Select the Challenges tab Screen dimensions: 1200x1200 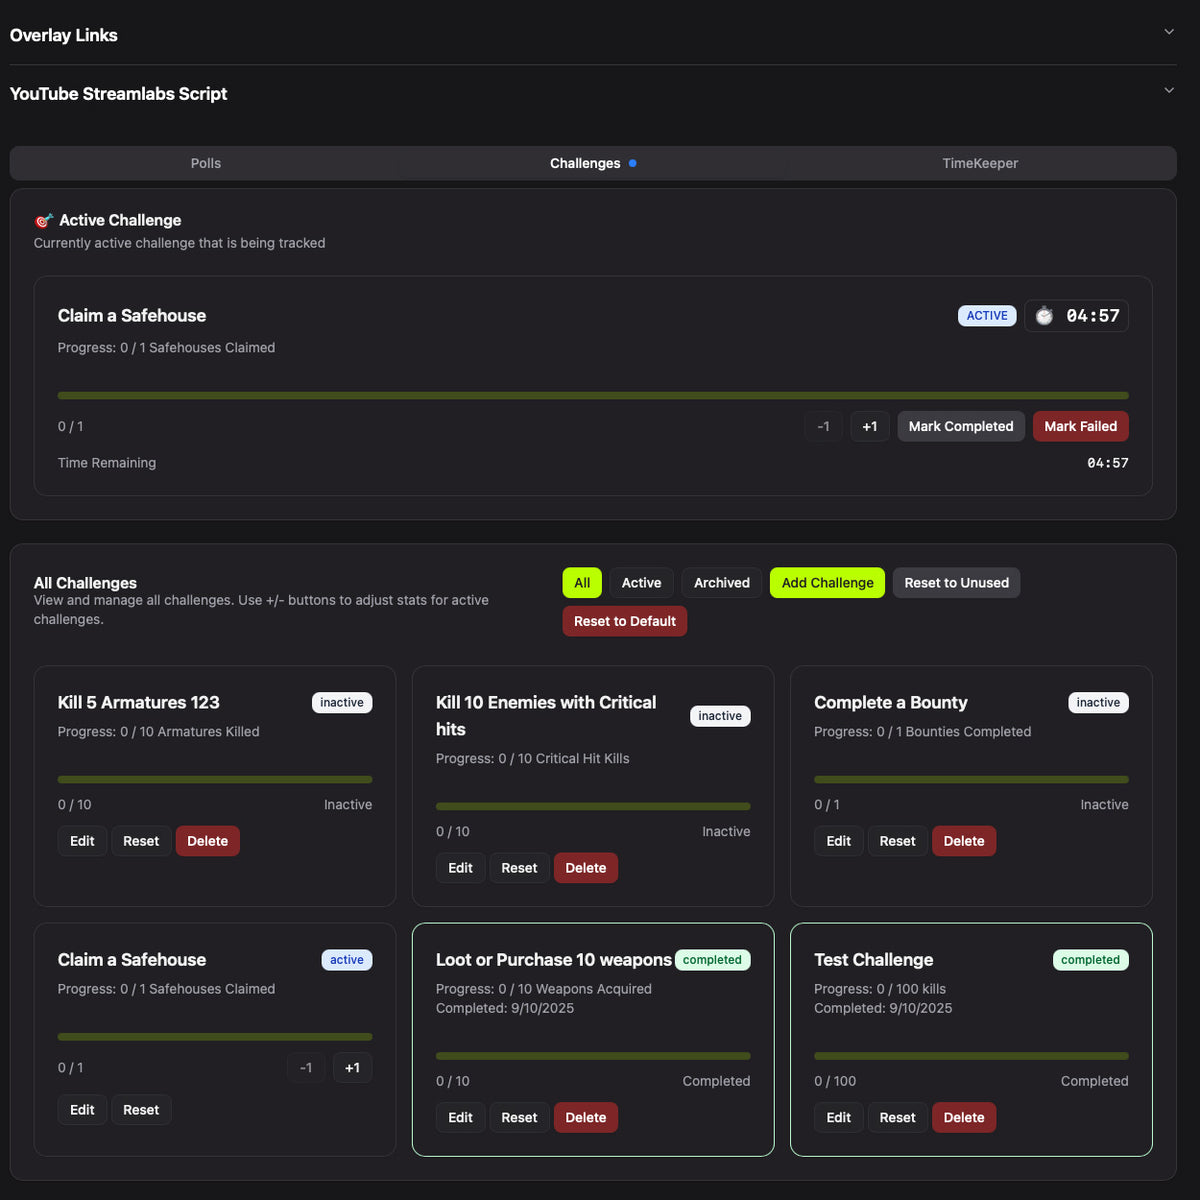586,163
